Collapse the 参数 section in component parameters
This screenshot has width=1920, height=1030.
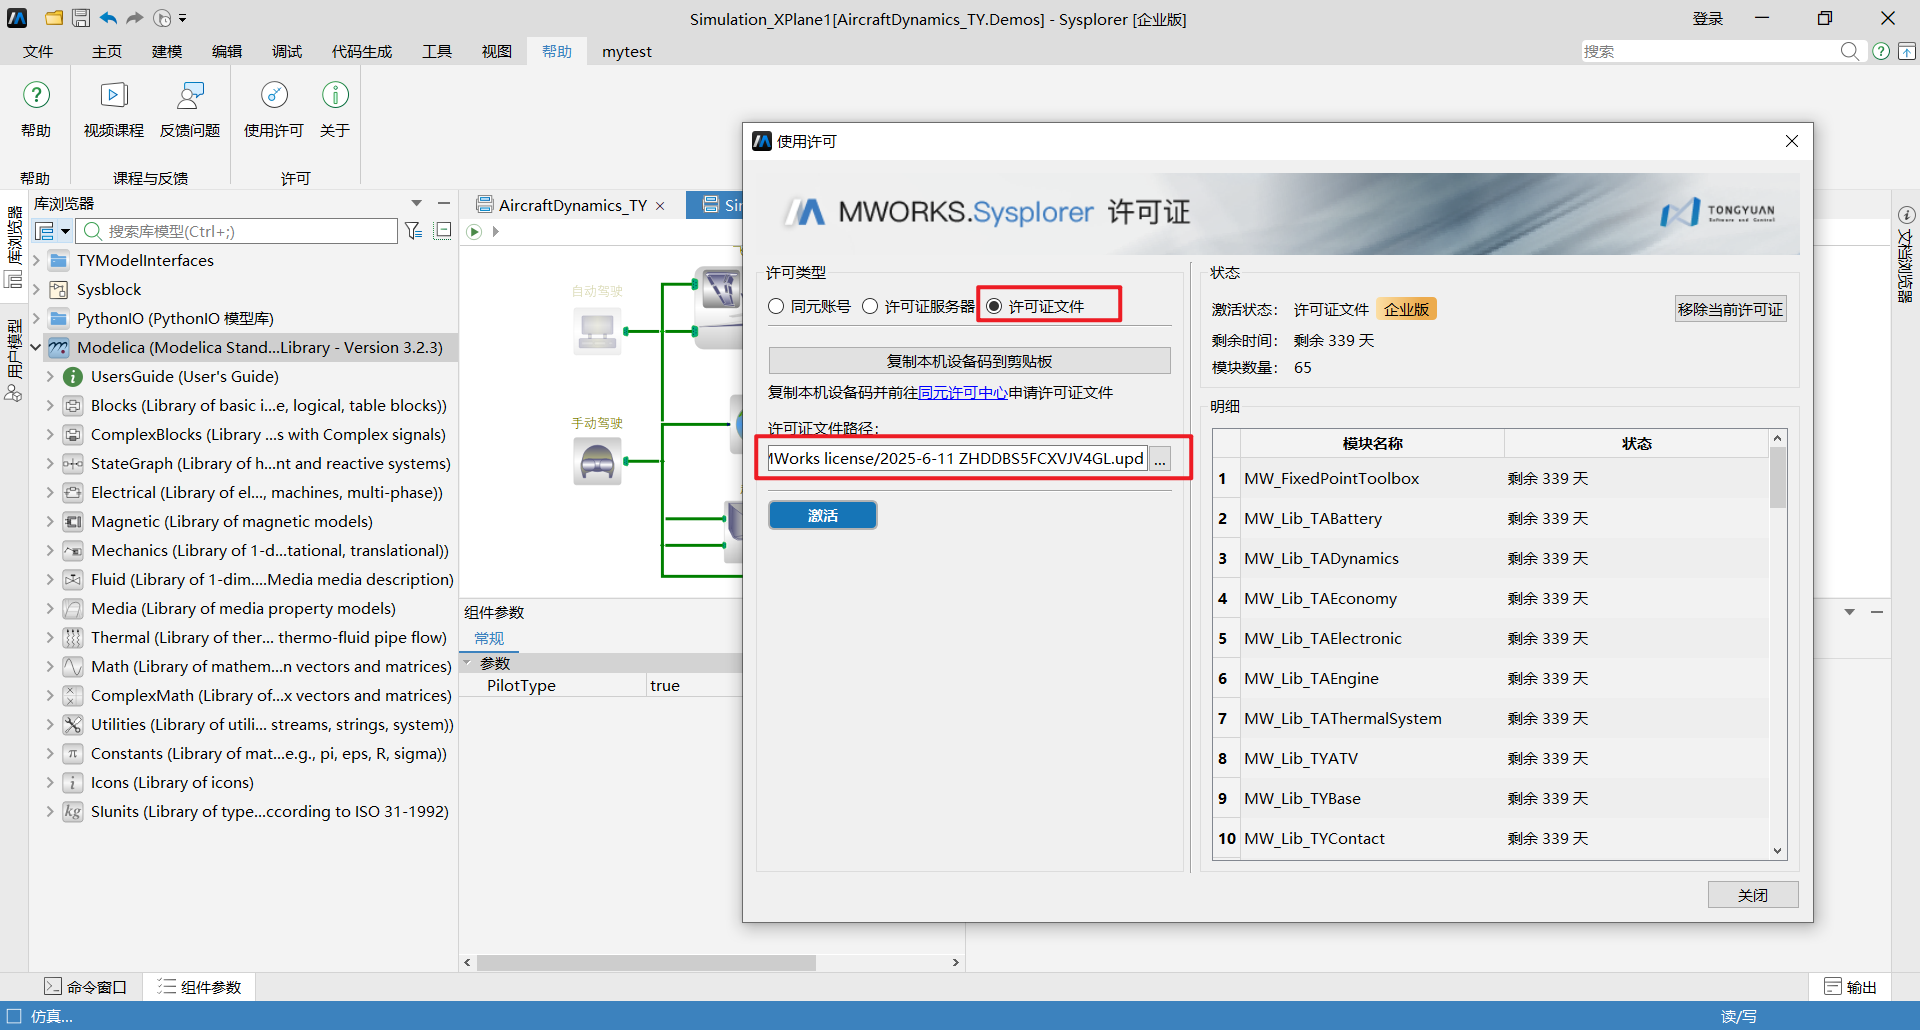tap(467, 663)
